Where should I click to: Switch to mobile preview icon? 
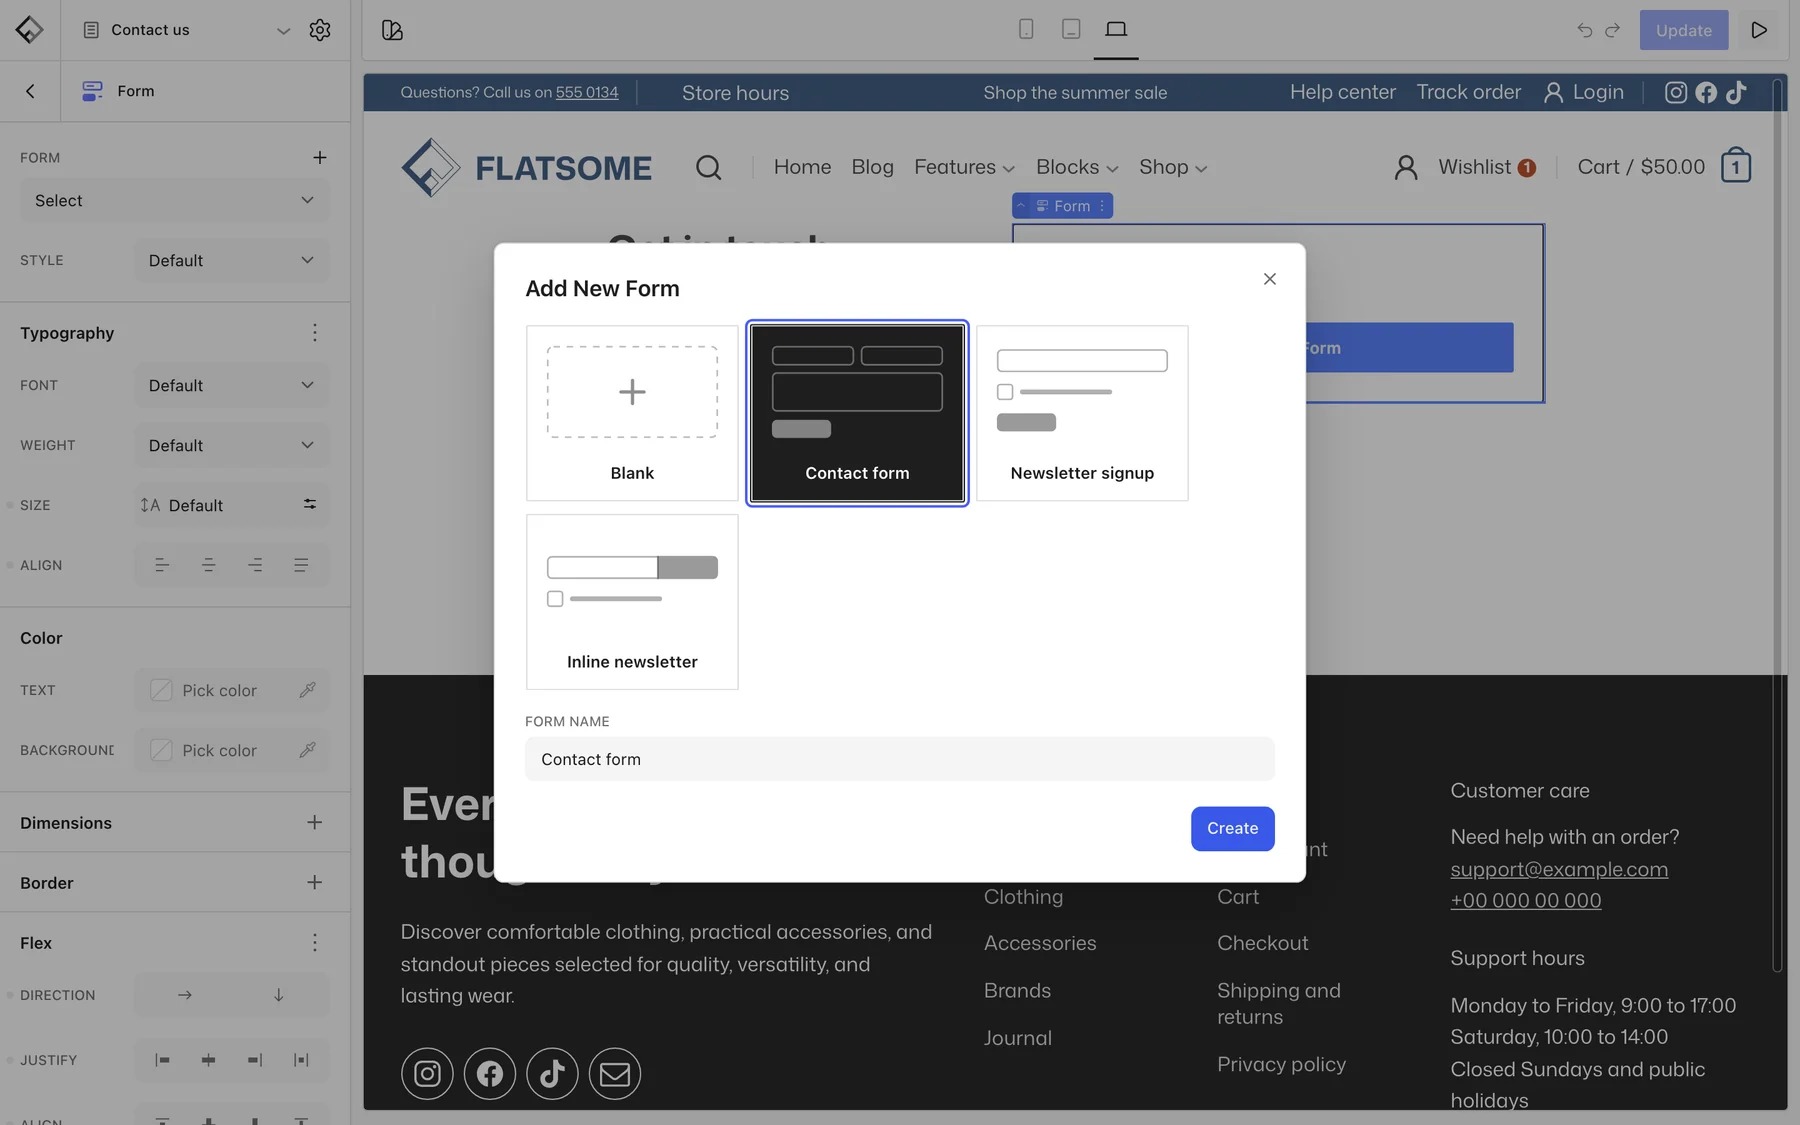1026,29
